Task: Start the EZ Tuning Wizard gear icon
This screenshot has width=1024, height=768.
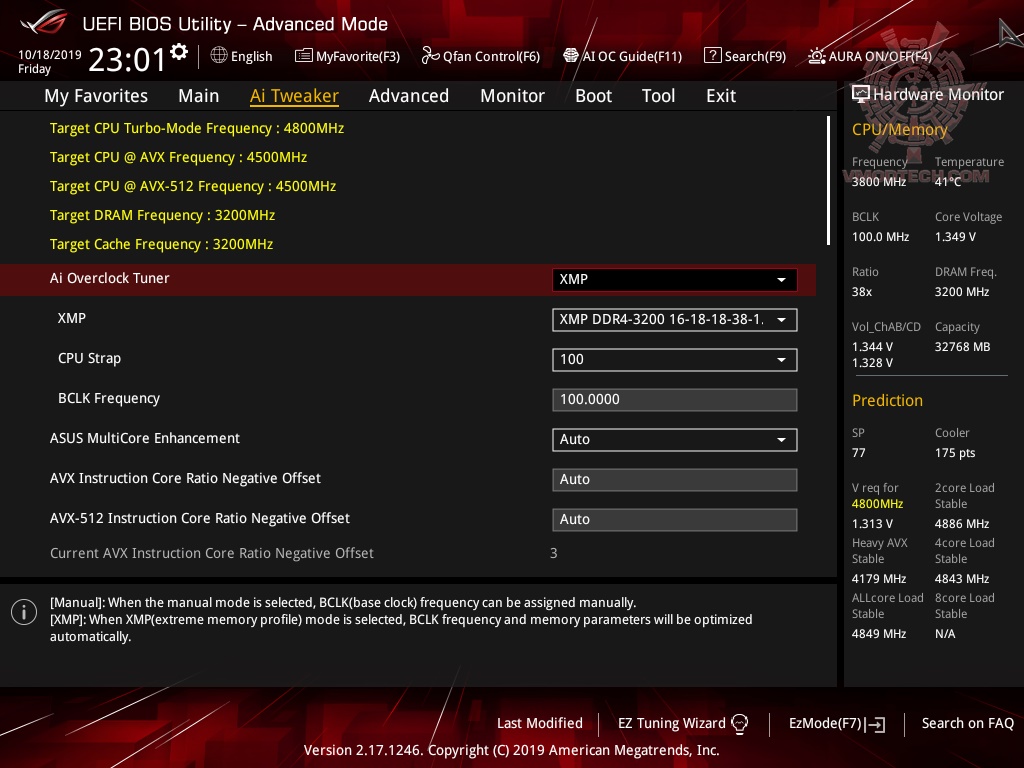Action: (x=740, y=723)
